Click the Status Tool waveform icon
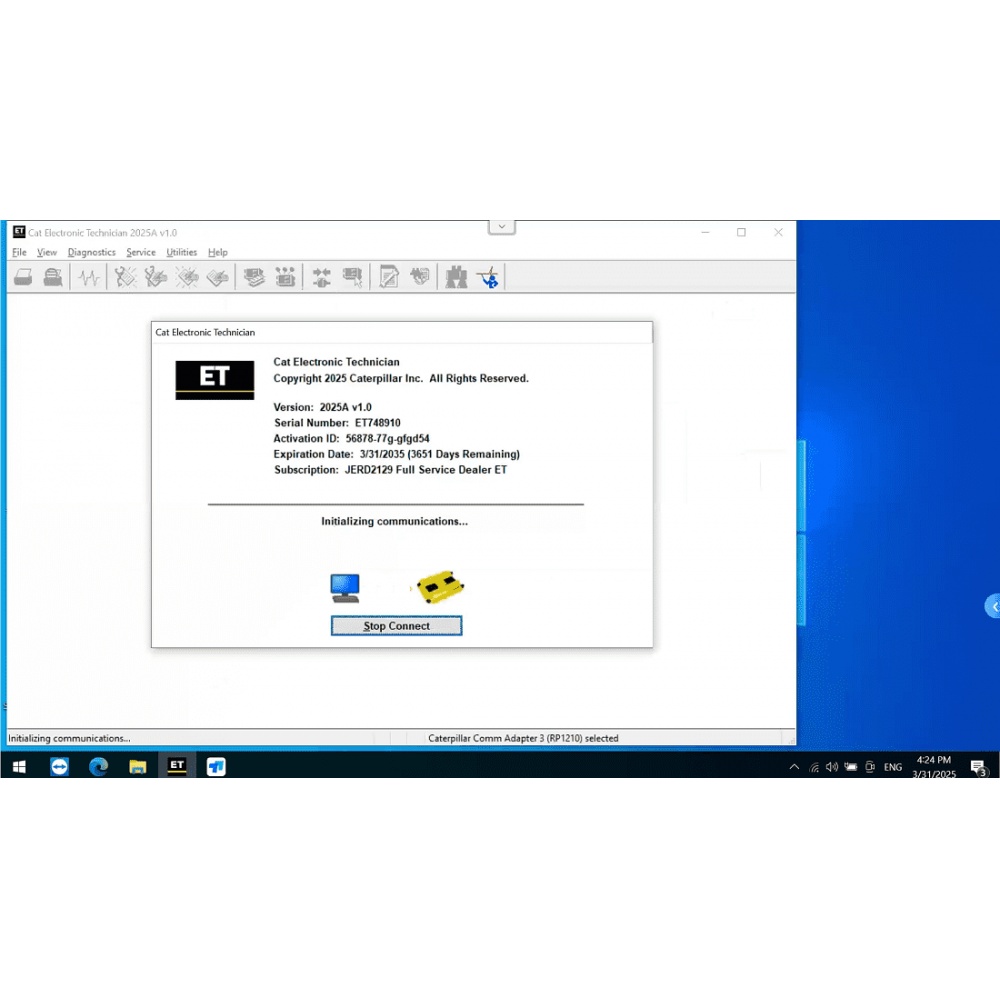This screenshot has height=1000, width=1000. click(x=89, y=277)
